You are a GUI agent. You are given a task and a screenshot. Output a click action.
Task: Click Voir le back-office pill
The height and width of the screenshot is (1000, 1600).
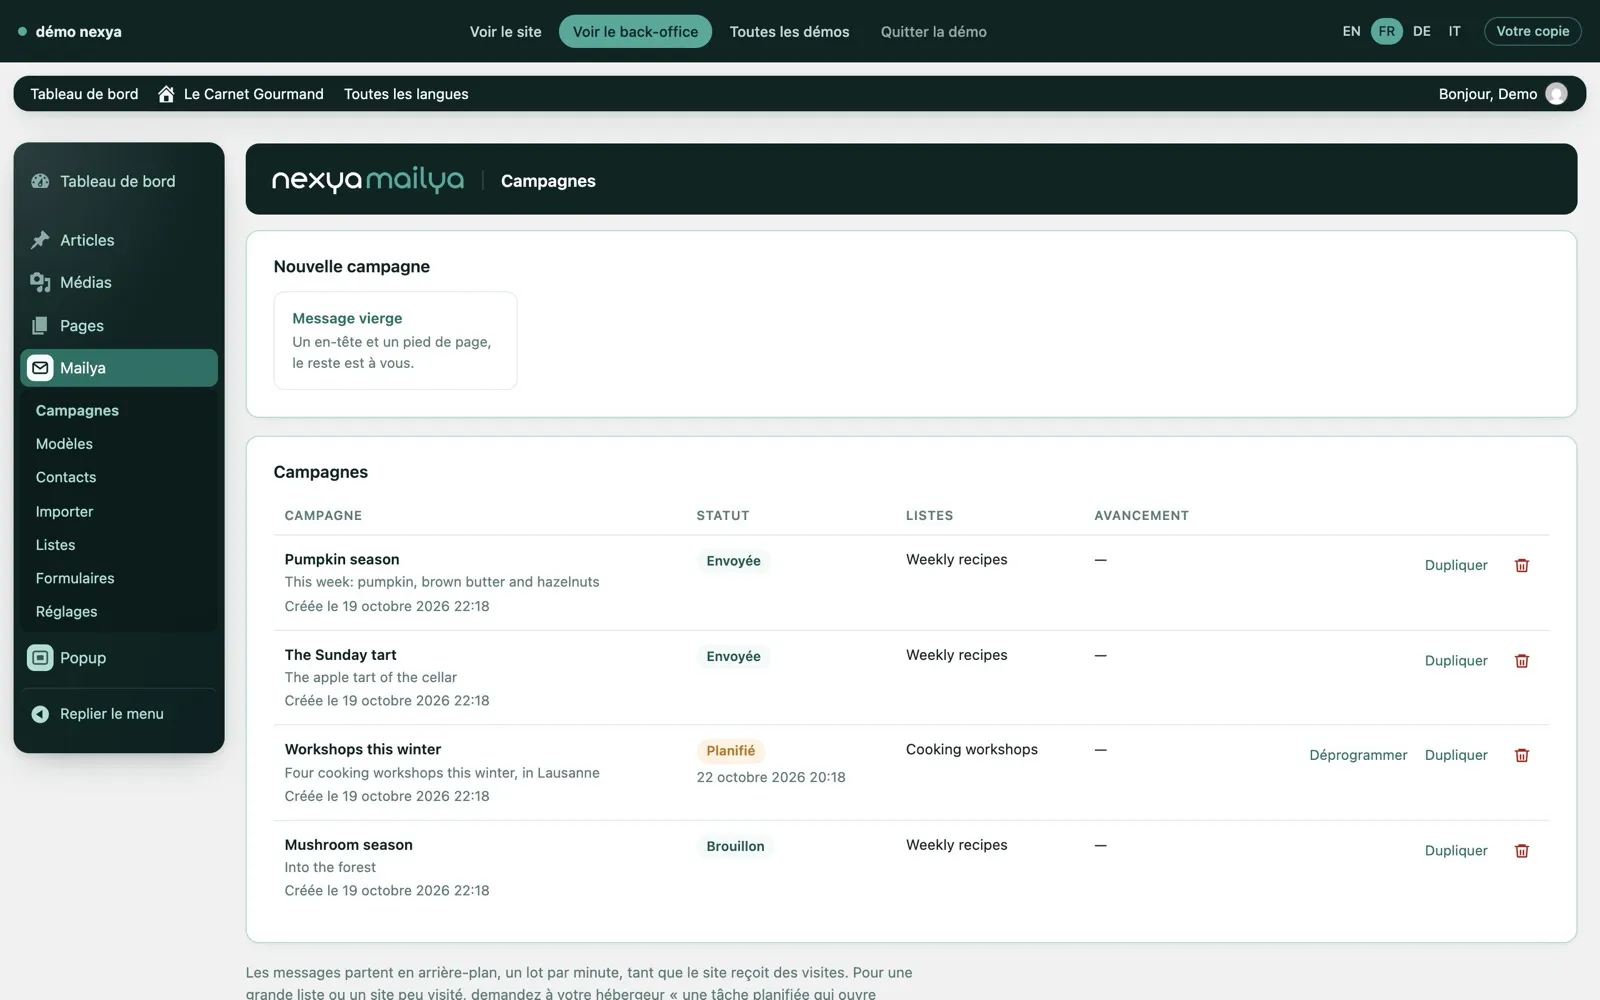(x=635, y=31)
